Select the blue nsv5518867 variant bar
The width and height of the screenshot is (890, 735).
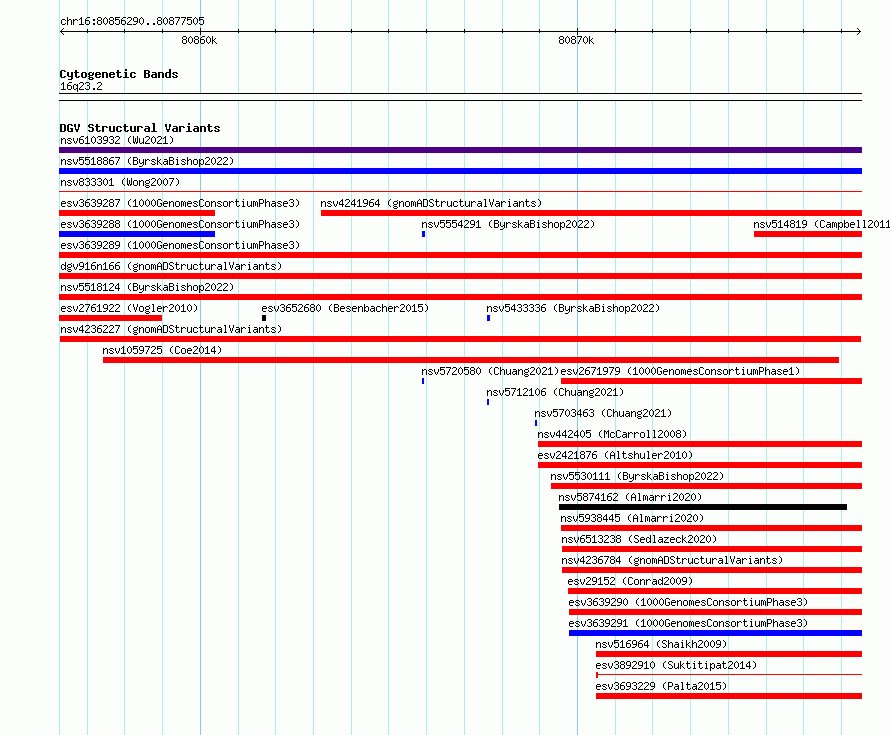[x=460, y=171]
